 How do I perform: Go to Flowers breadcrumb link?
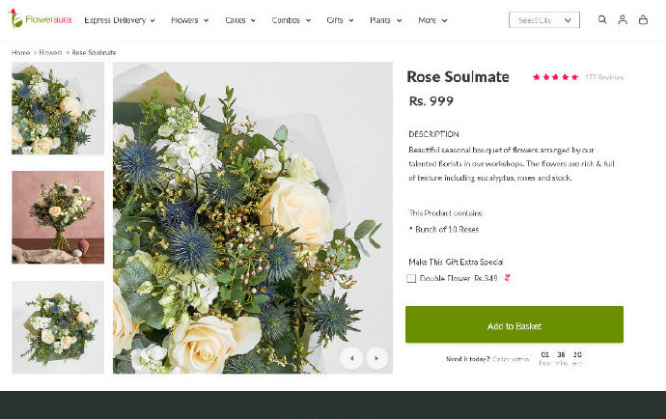50,52
